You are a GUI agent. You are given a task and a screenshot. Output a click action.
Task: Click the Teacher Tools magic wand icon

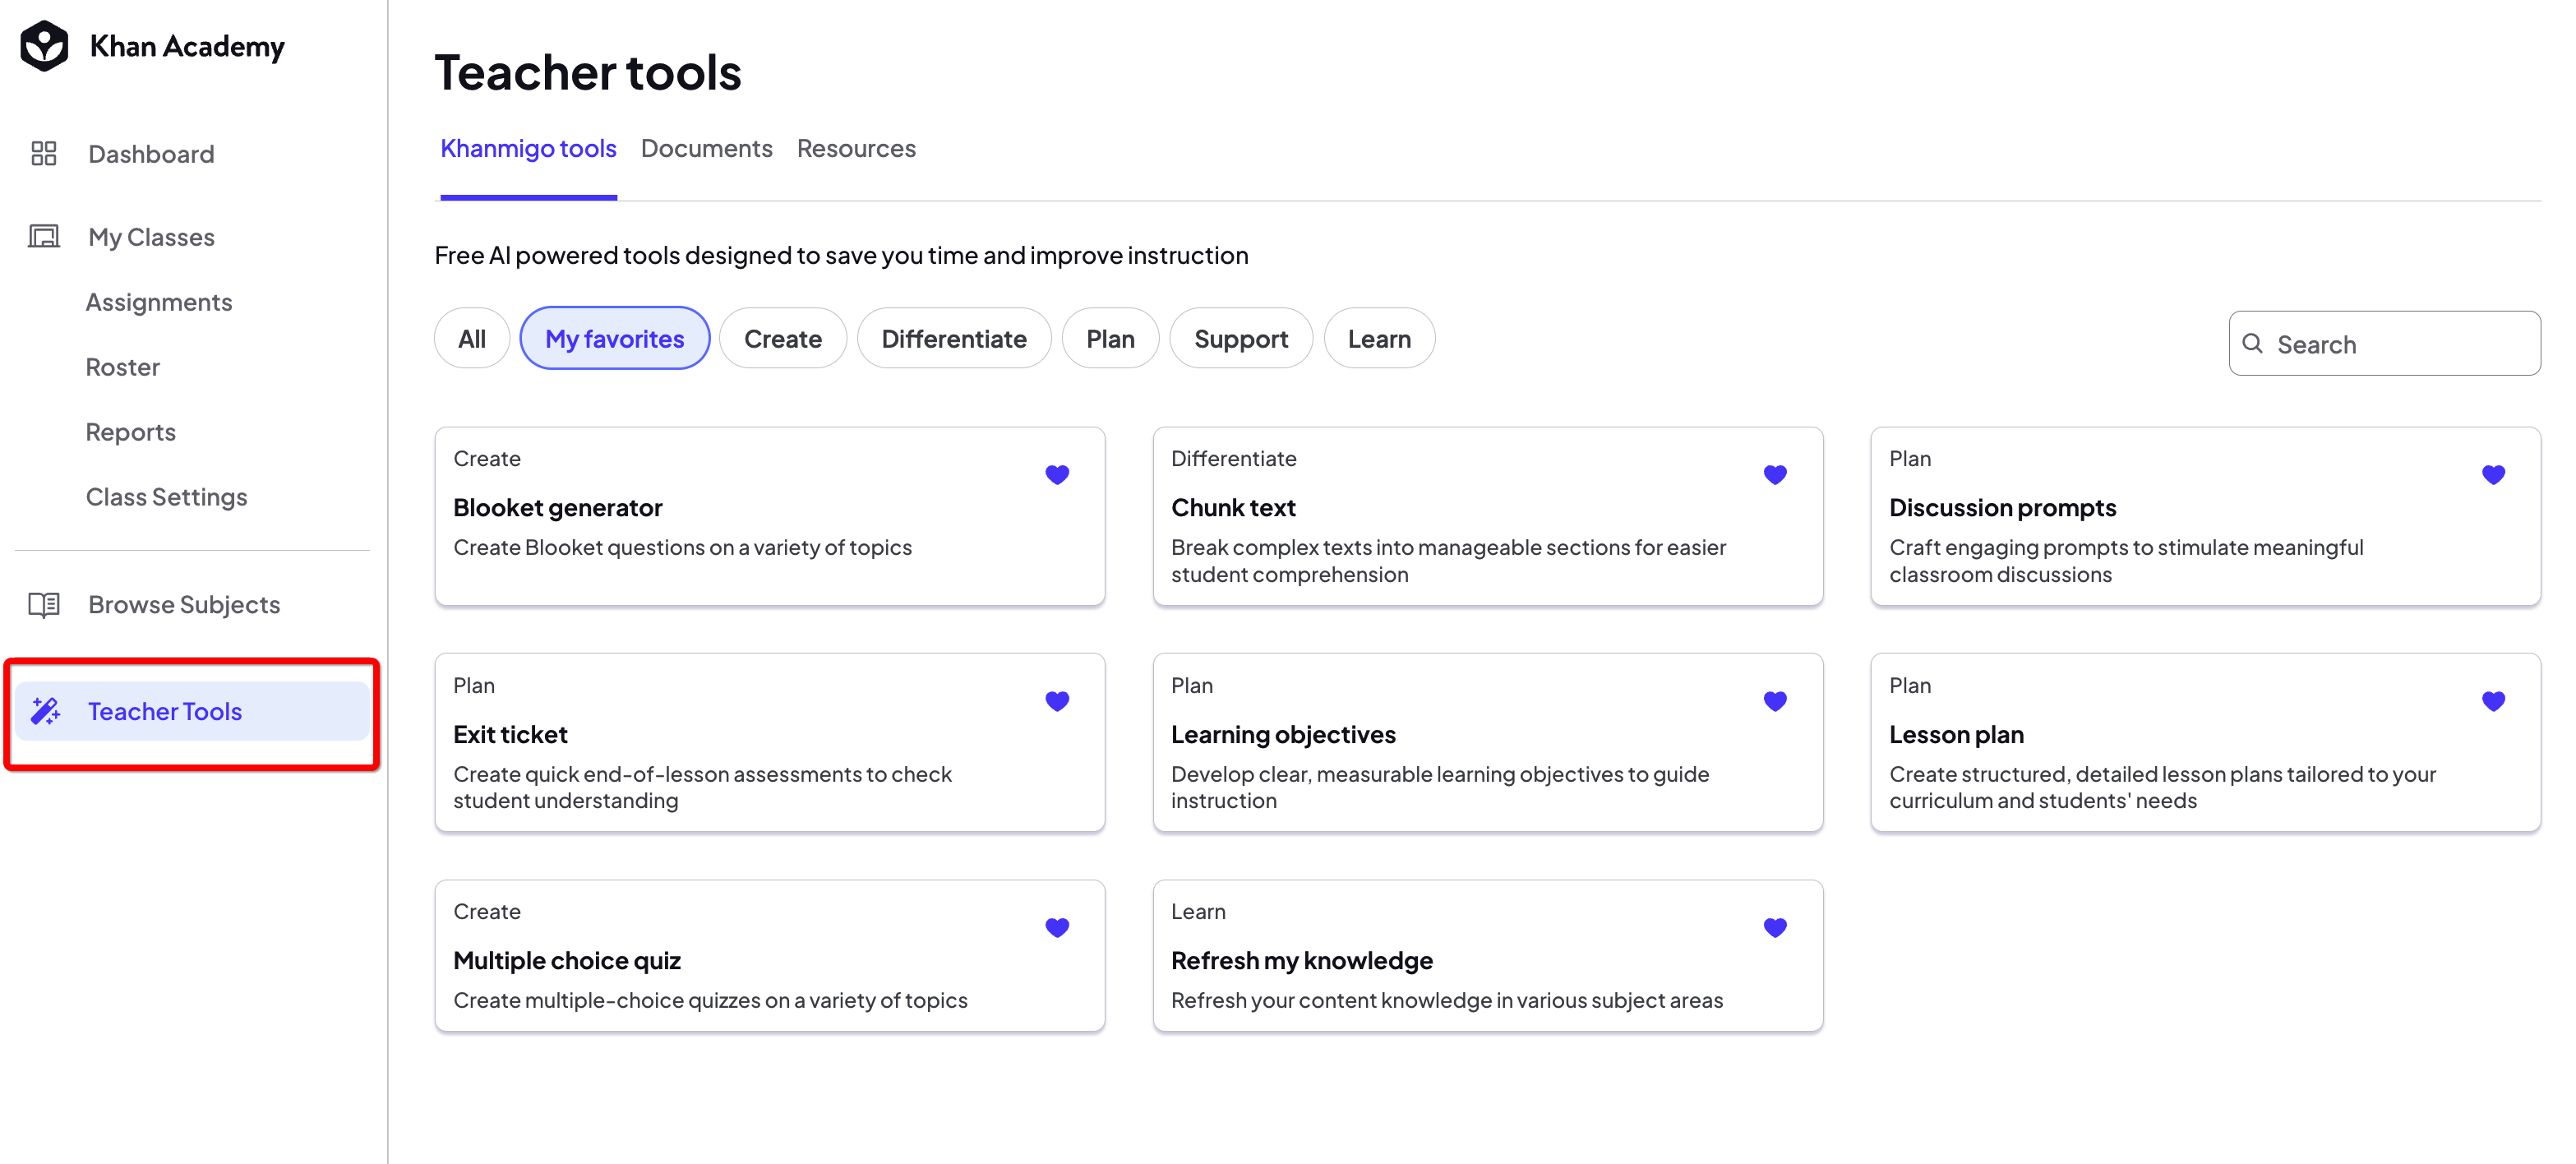(45, 711)
